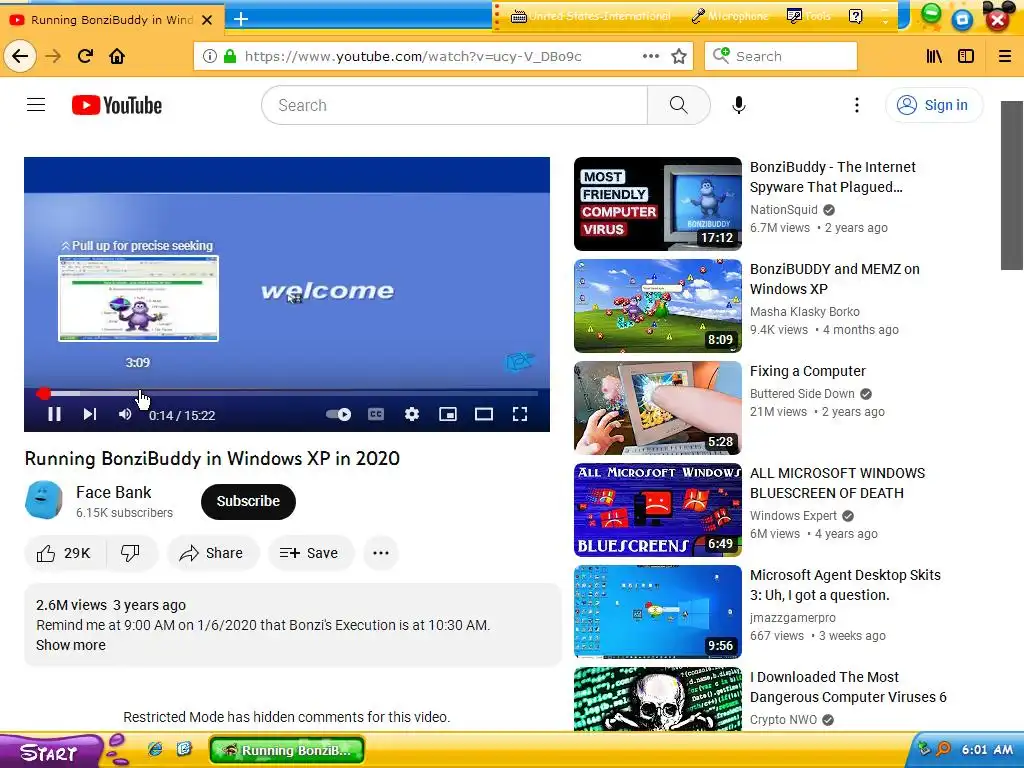Viewport: 1024px width, 768px height.
Task: Open Microsoft Agent Desktop Skits 3 video
Action: [x=845, y=584]
